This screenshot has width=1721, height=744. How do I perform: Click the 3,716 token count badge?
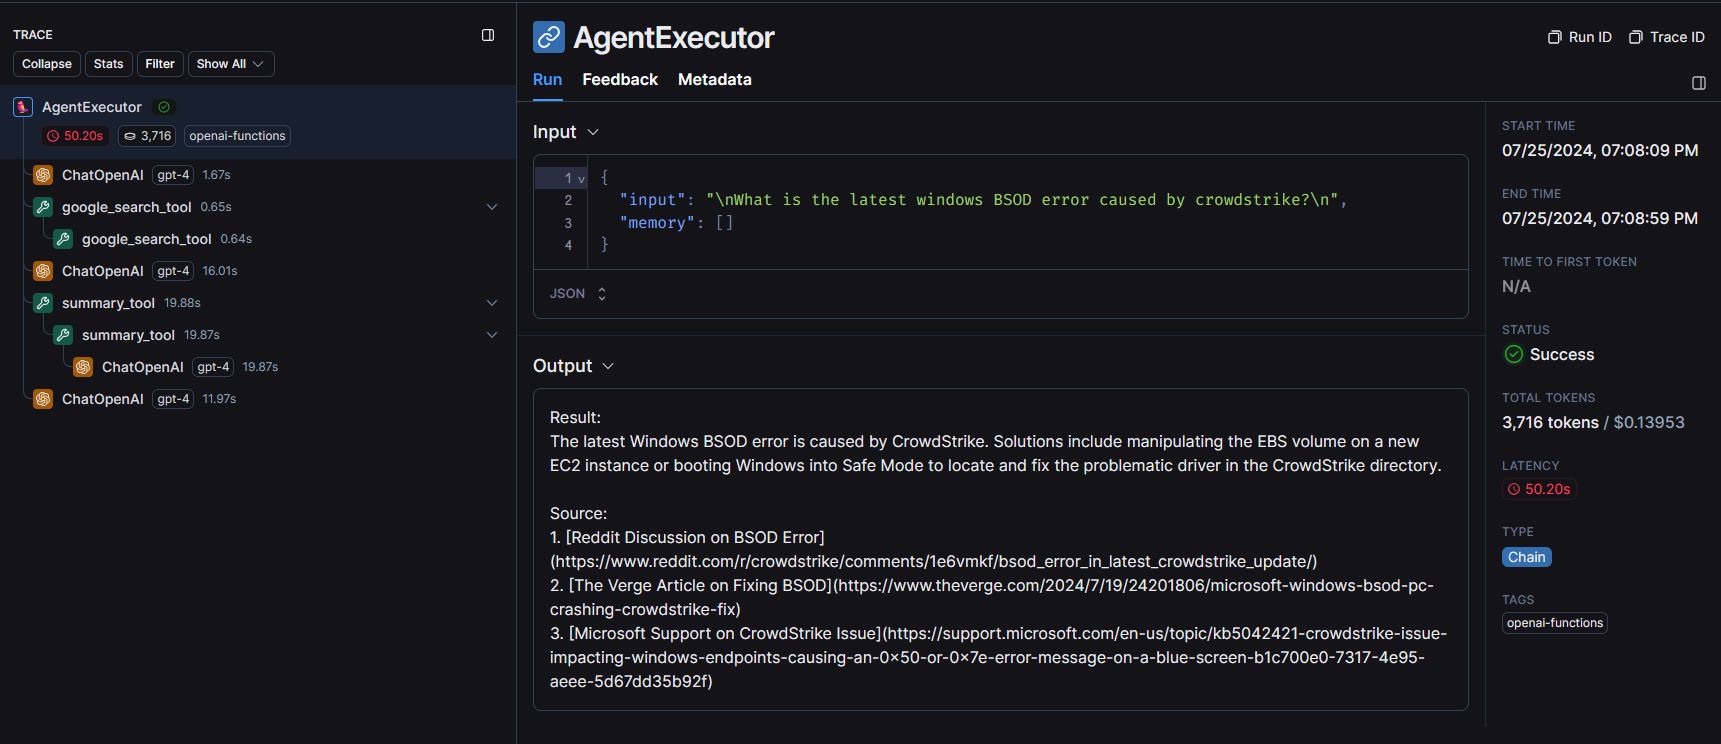click(147, 136)
